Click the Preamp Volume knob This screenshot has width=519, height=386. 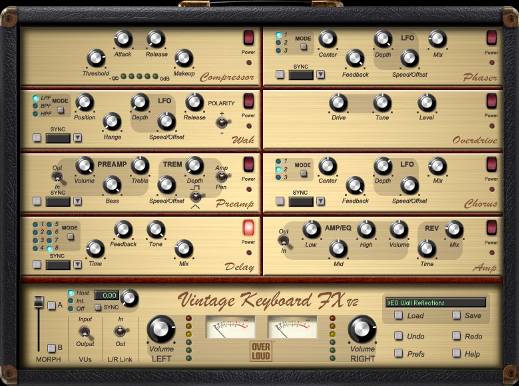pos(85,165)
